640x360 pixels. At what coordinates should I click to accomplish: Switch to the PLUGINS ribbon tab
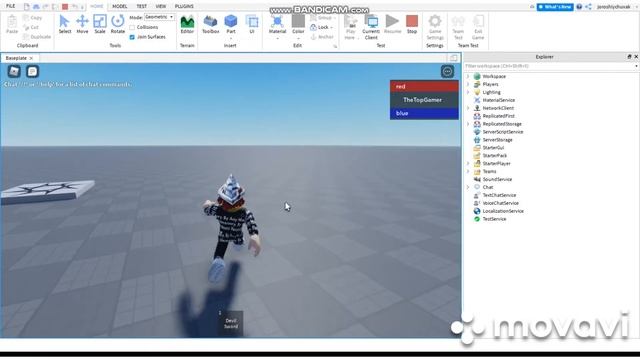pos(184,6)
